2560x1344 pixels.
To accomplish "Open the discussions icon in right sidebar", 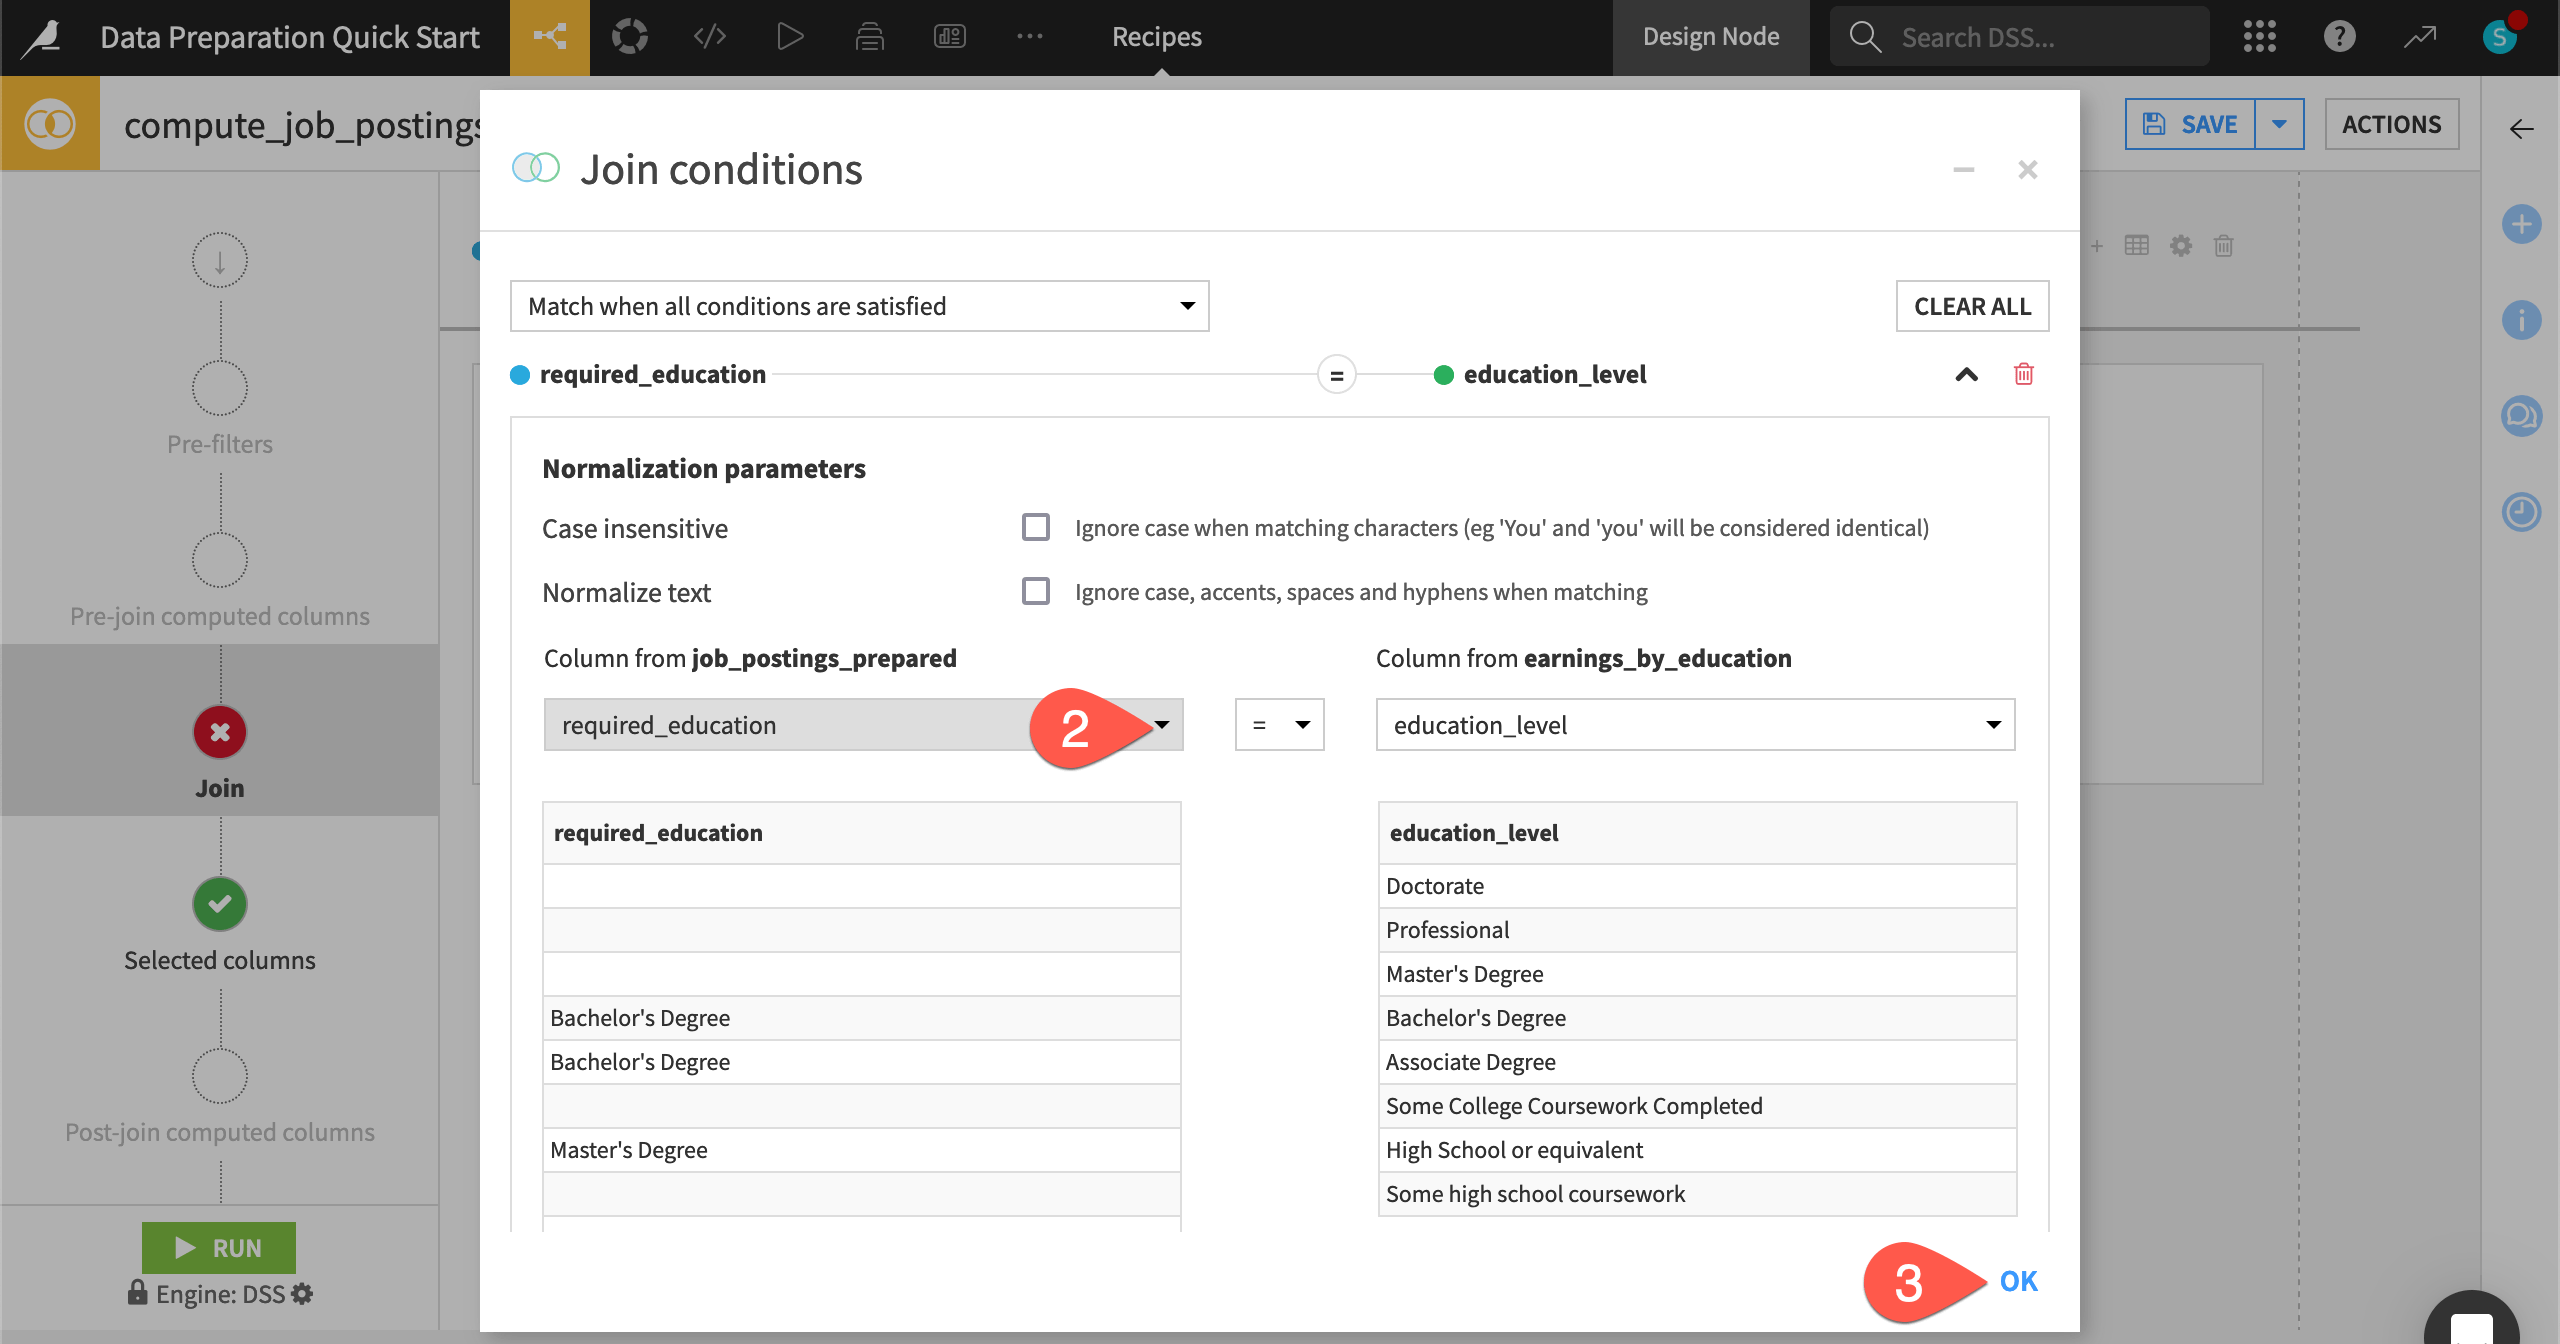I will point(2521,415).
